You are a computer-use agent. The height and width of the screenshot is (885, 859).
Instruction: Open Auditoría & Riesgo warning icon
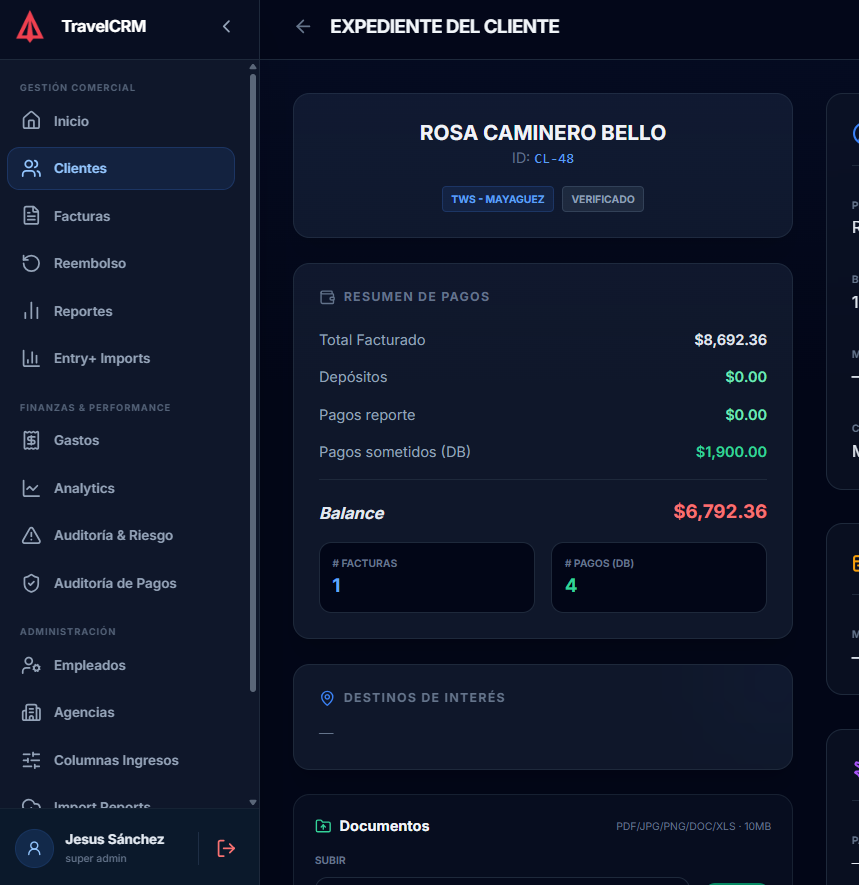pos(31,535)
